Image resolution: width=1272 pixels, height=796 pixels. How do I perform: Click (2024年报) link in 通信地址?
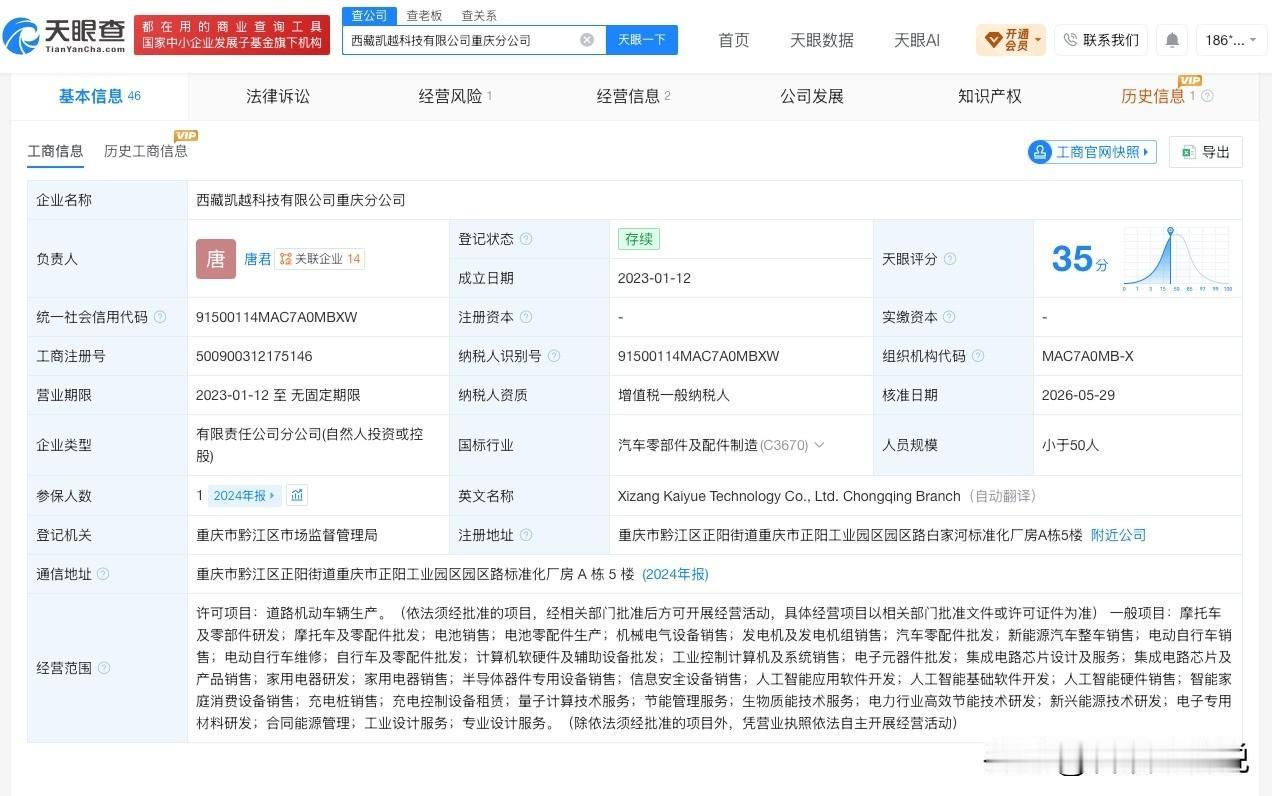click(675, 574)
